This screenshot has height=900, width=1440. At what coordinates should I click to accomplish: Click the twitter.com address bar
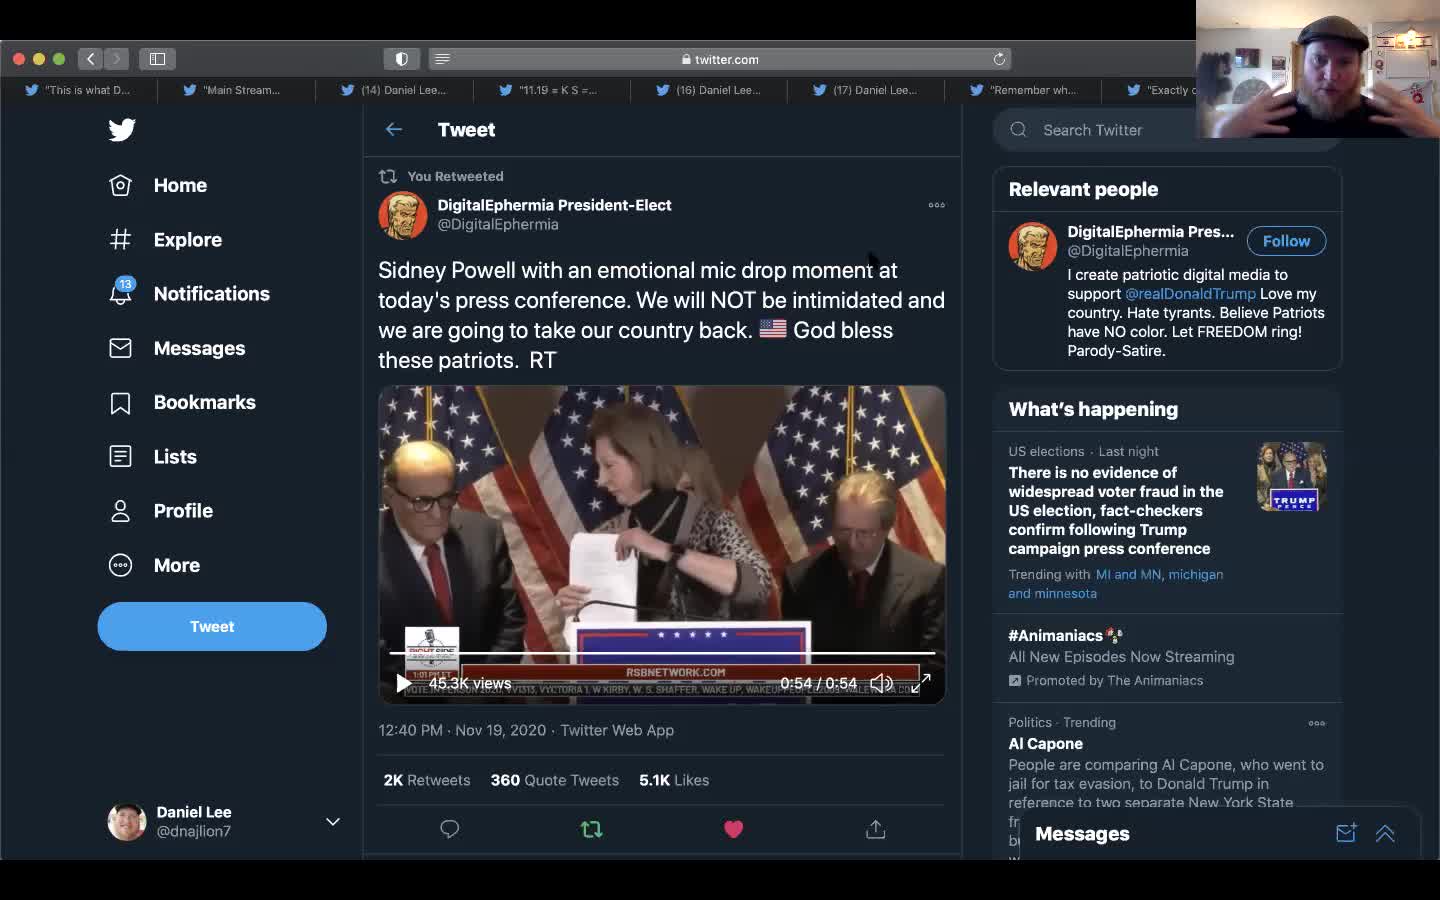pyautogui.click(x=720, y=59)
